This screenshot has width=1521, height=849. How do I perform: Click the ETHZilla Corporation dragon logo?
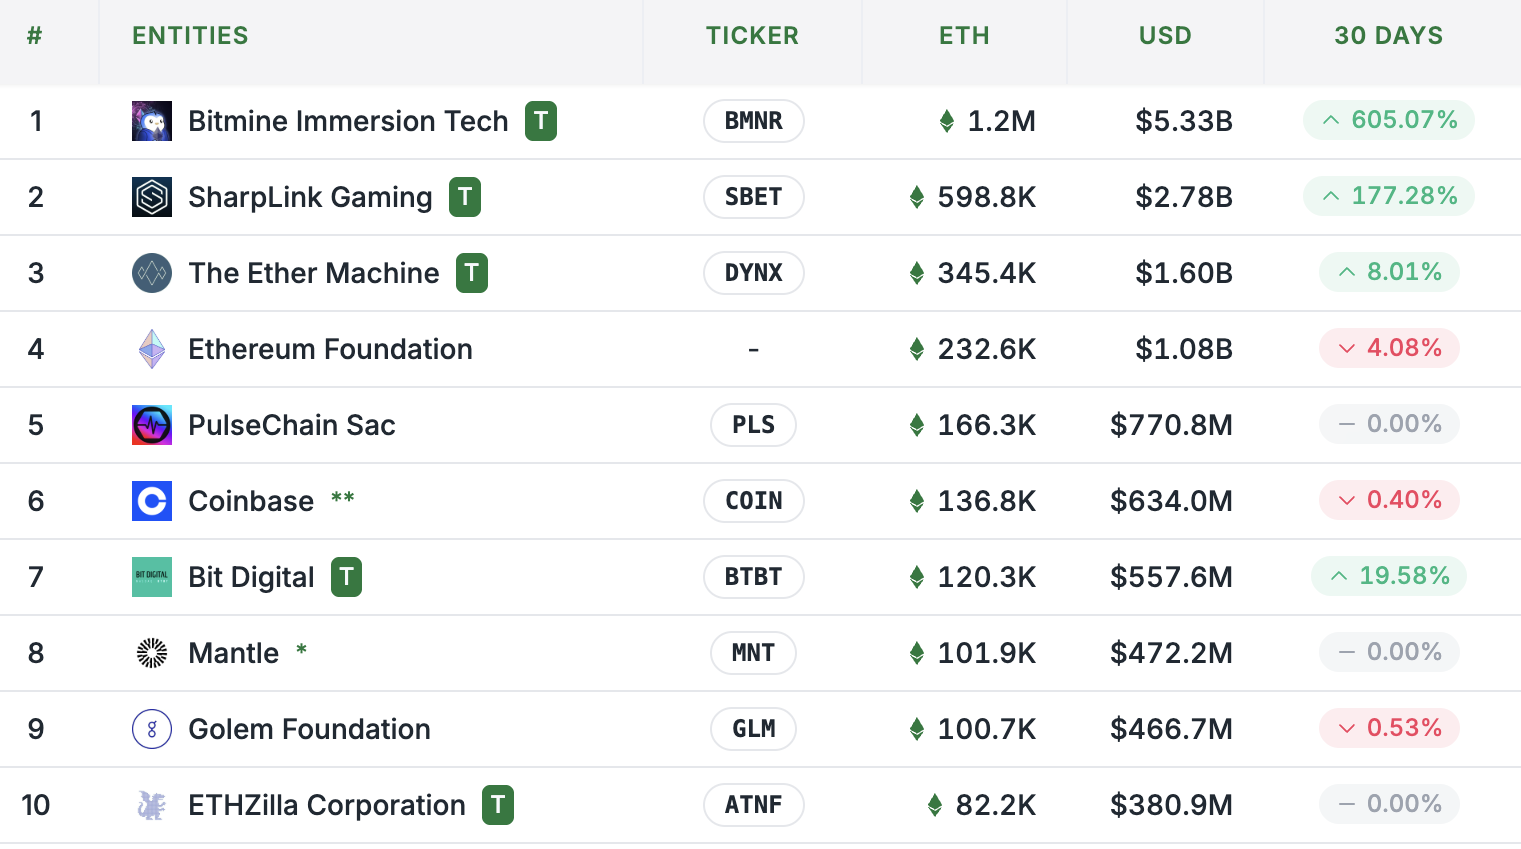click(152, 805)
